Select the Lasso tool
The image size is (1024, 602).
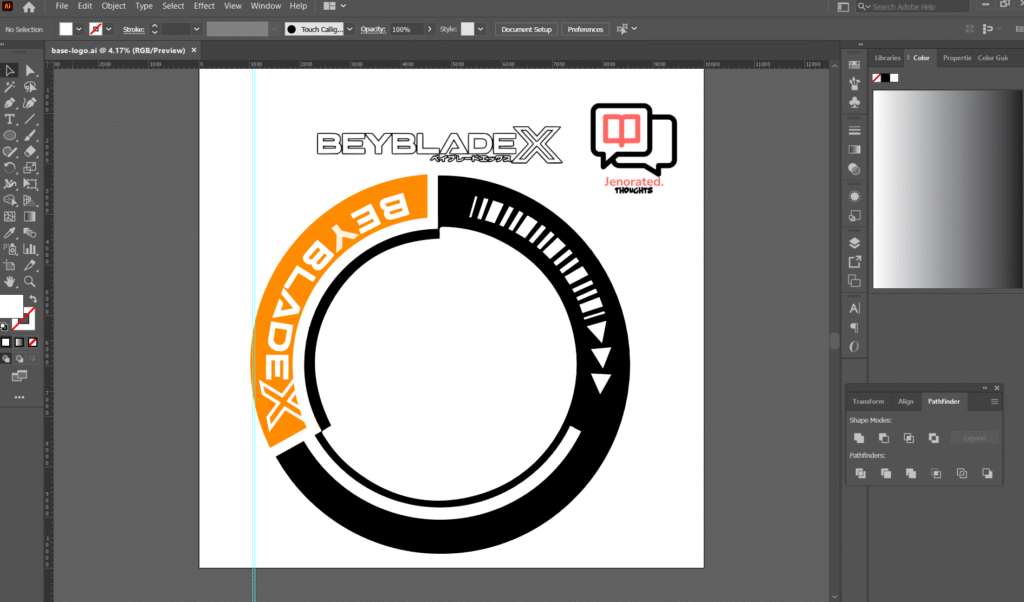(30, 87)
